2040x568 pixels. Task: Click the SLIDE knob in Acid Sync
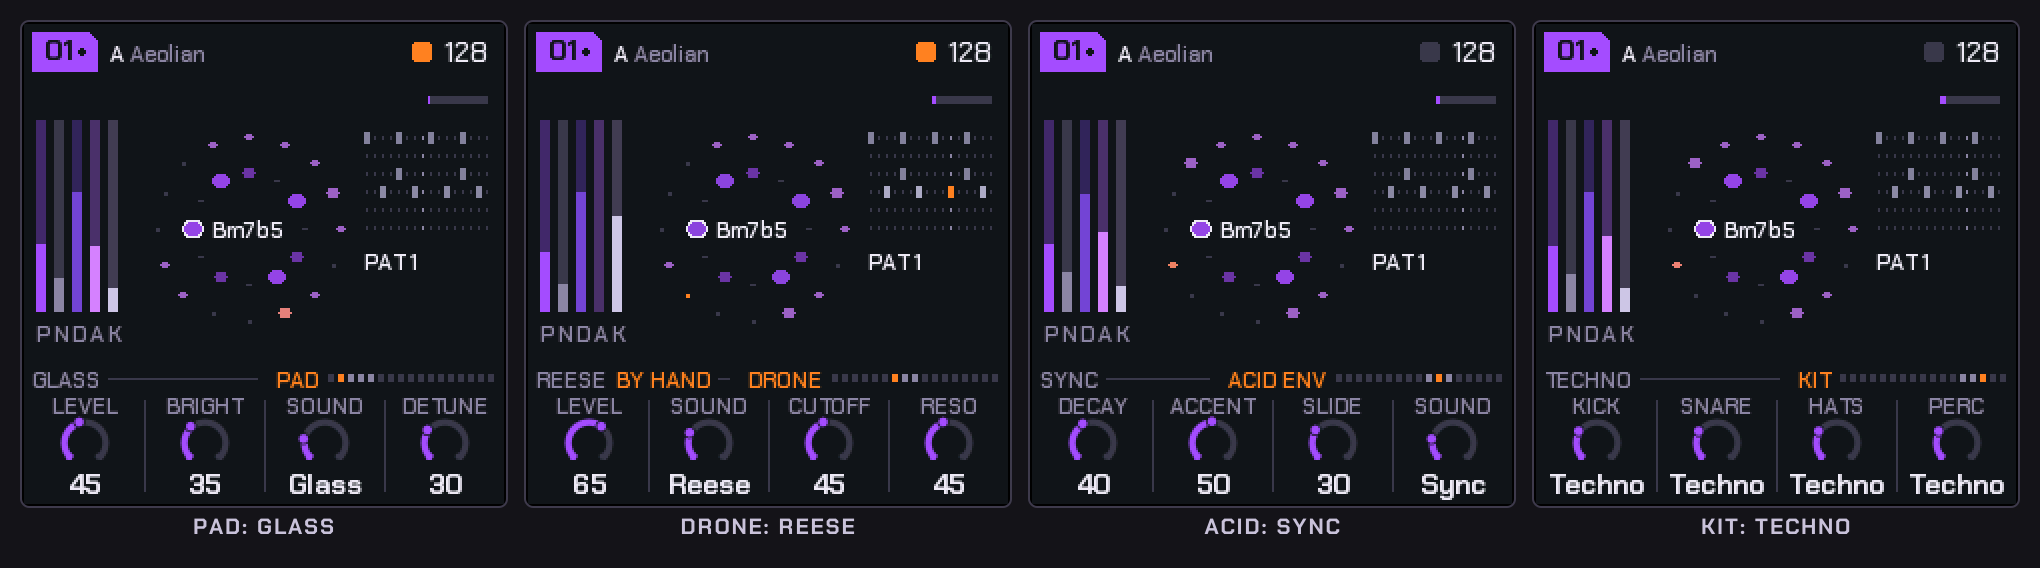(x=1333, y=441)
